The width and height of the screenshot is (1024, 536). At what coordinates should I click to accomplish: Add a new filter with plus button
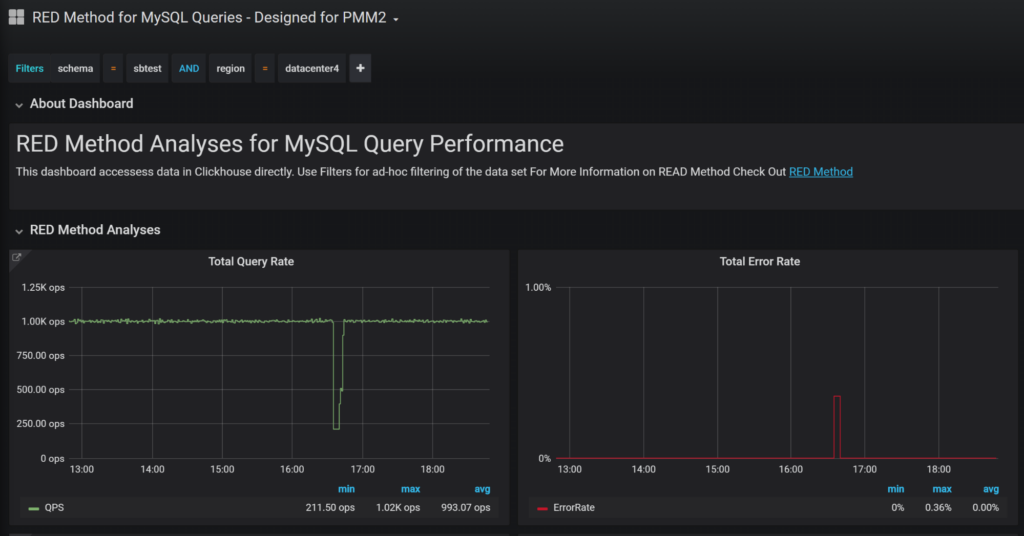360,69
